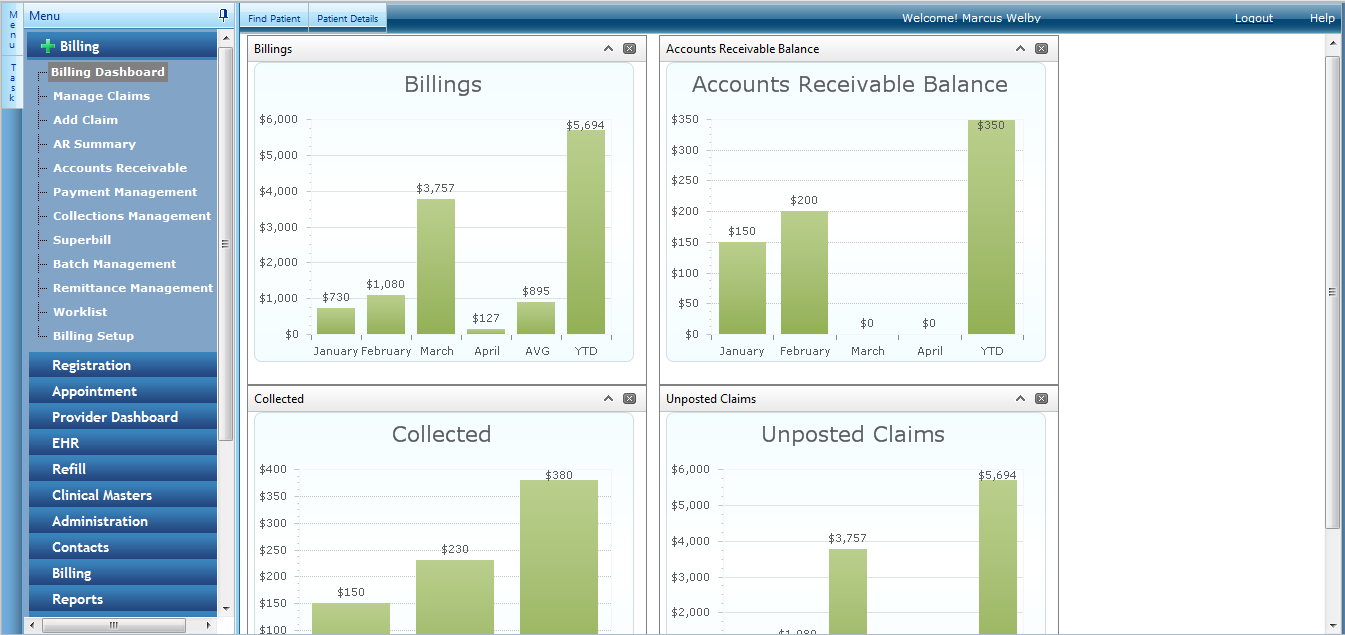Screen dimensions: 1345x635
Task: Expand the EHR section
Action: (x=123, y=443)
